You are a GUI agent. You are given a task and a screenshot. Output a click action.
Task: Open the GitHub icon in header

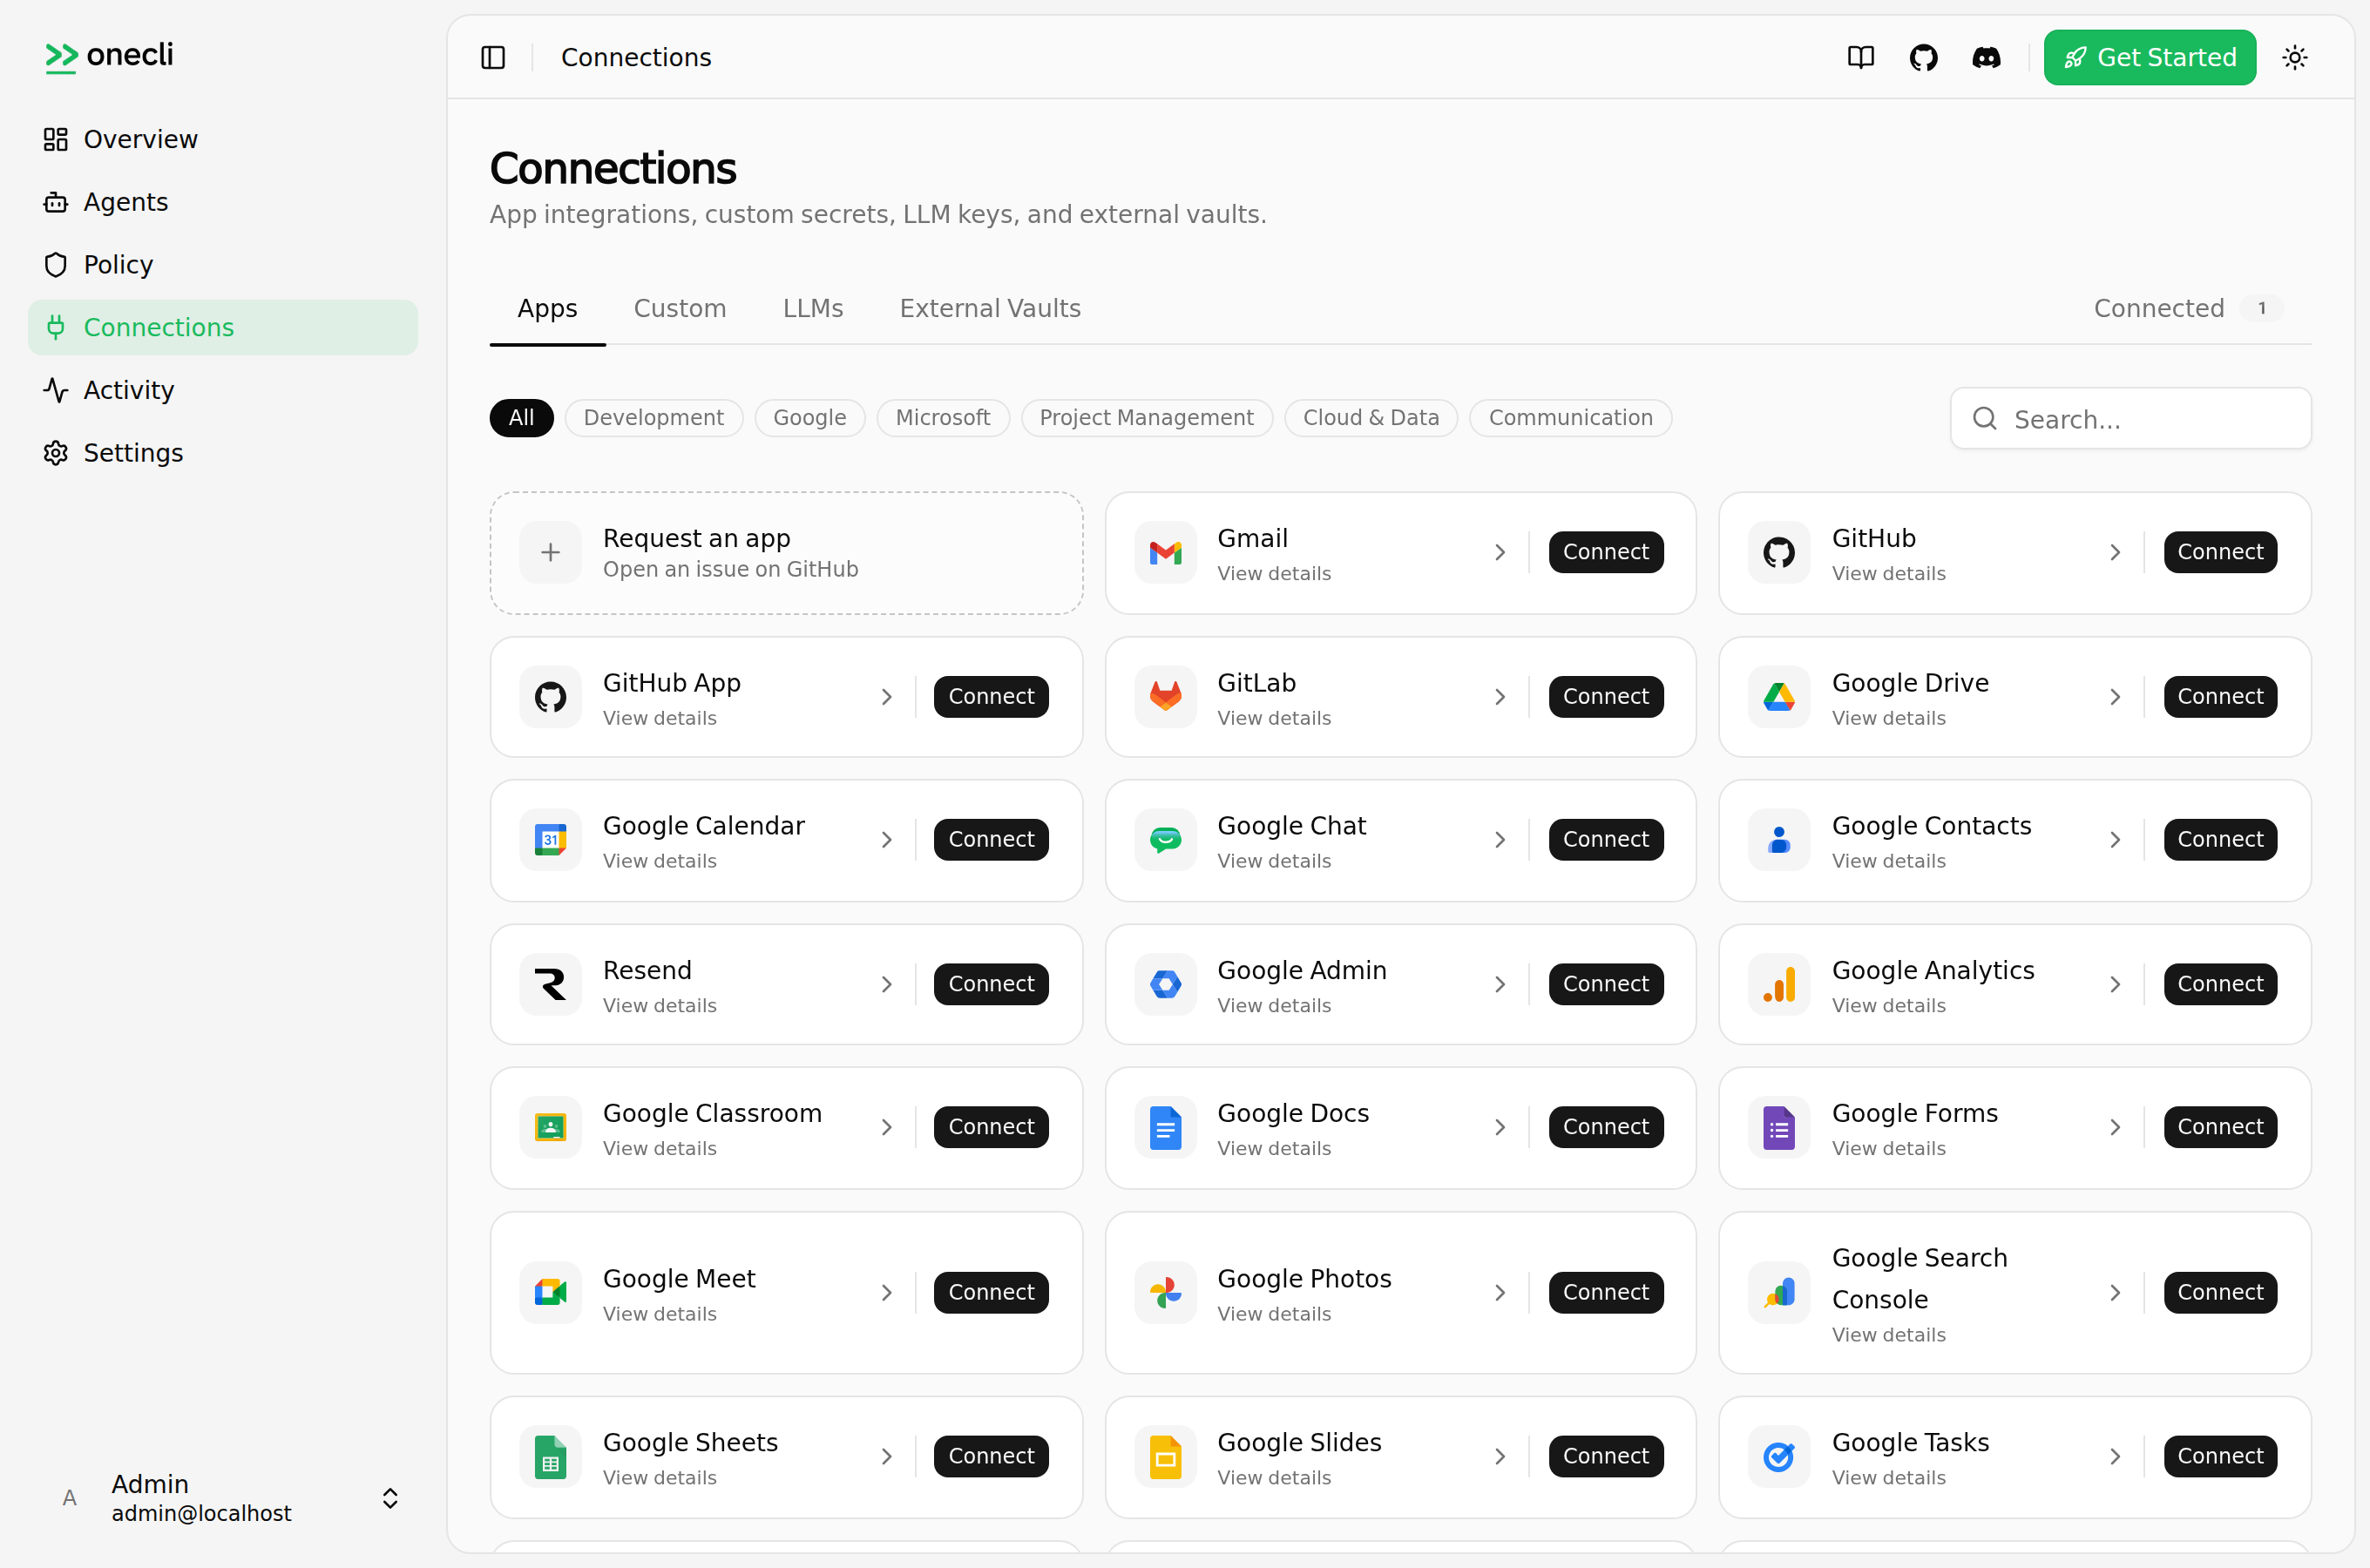pos(1923,57)
